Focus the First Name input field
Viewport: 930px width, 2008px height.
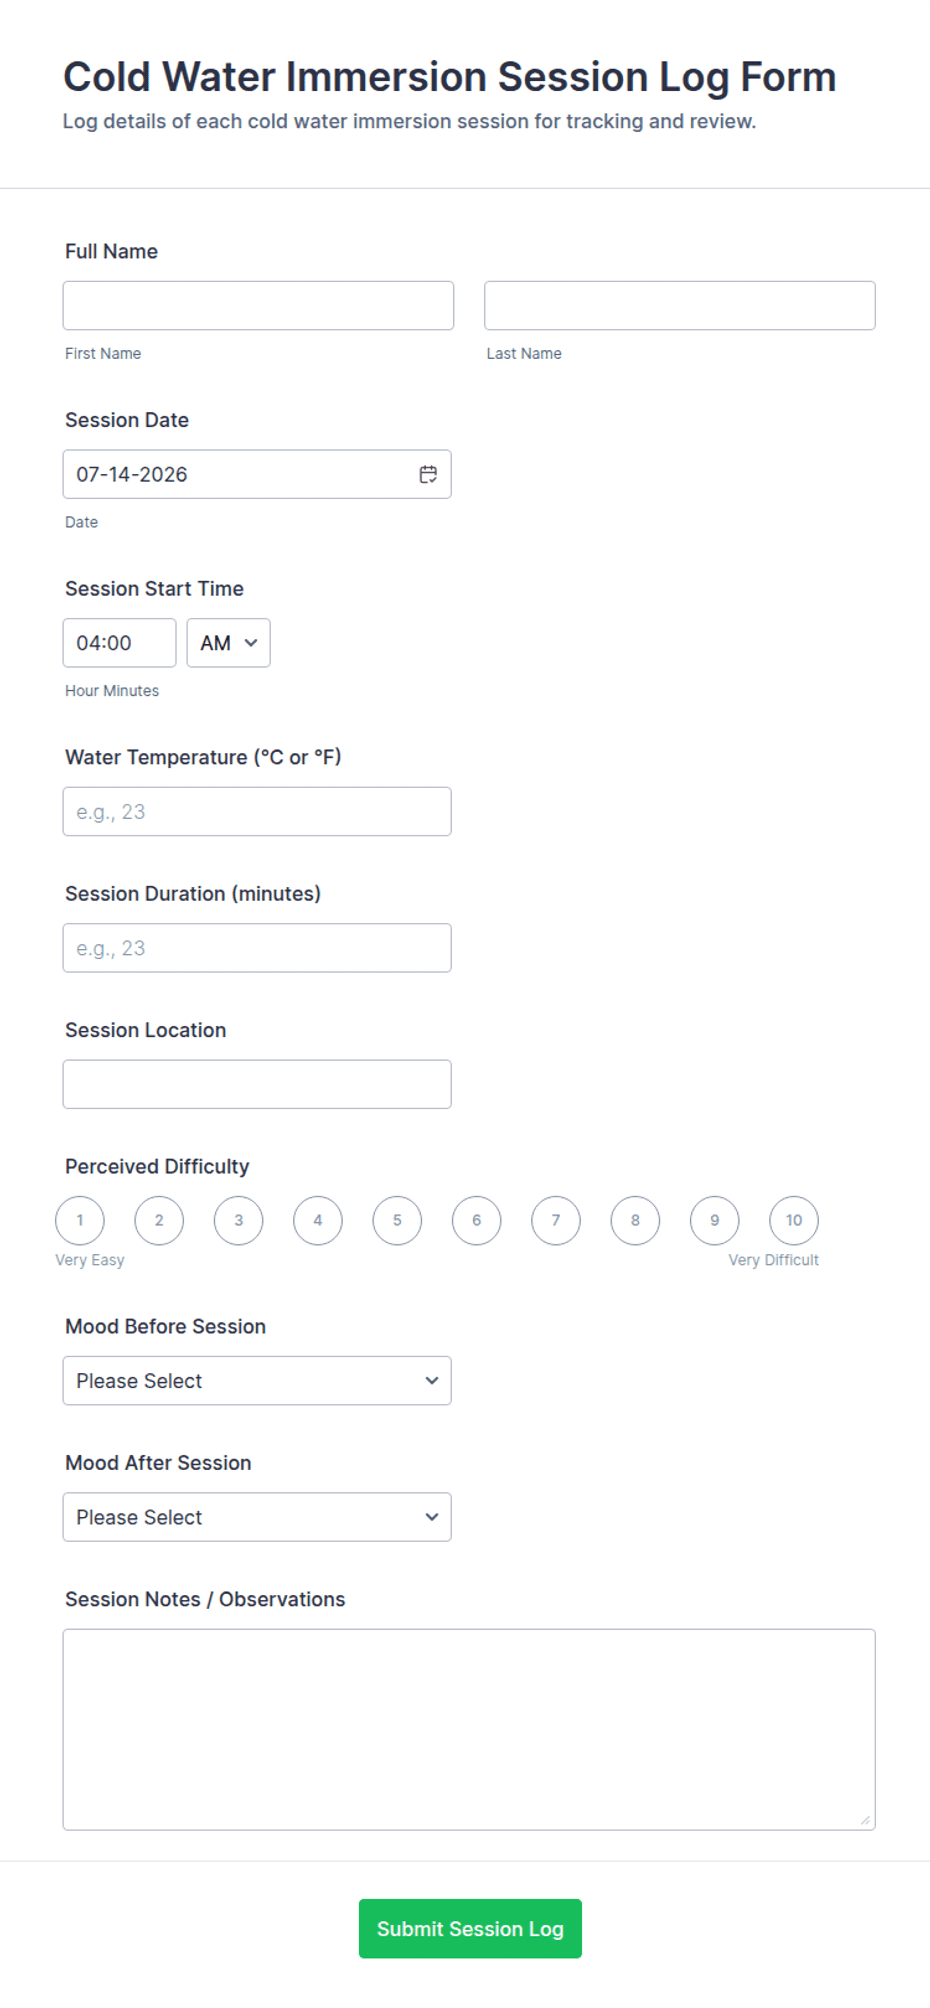coord(258,305)
